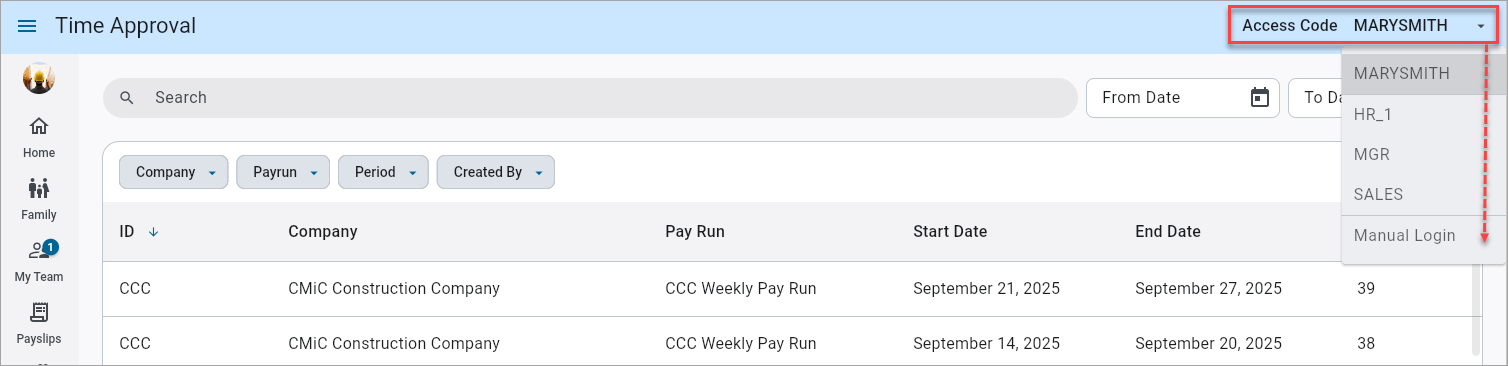
Task: Sort by the ID column arrow
Action: coord(153,232)
